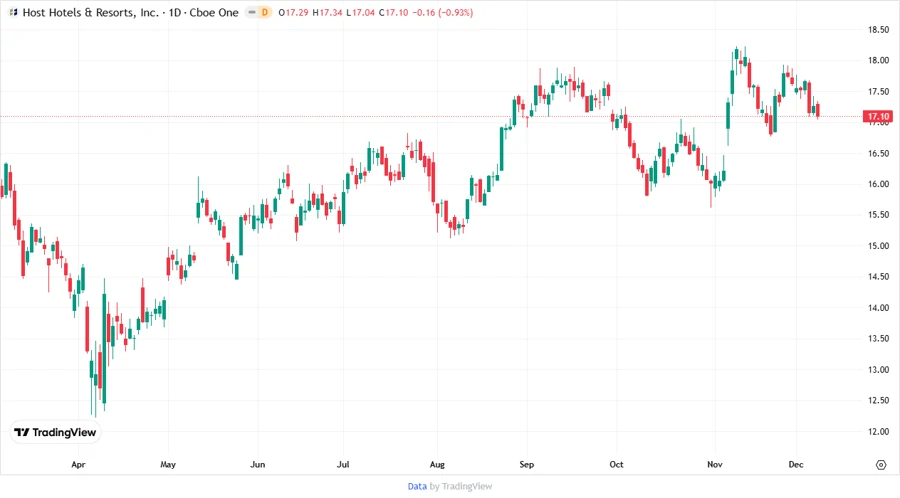Click the 'Jul' time axis label

343,464
